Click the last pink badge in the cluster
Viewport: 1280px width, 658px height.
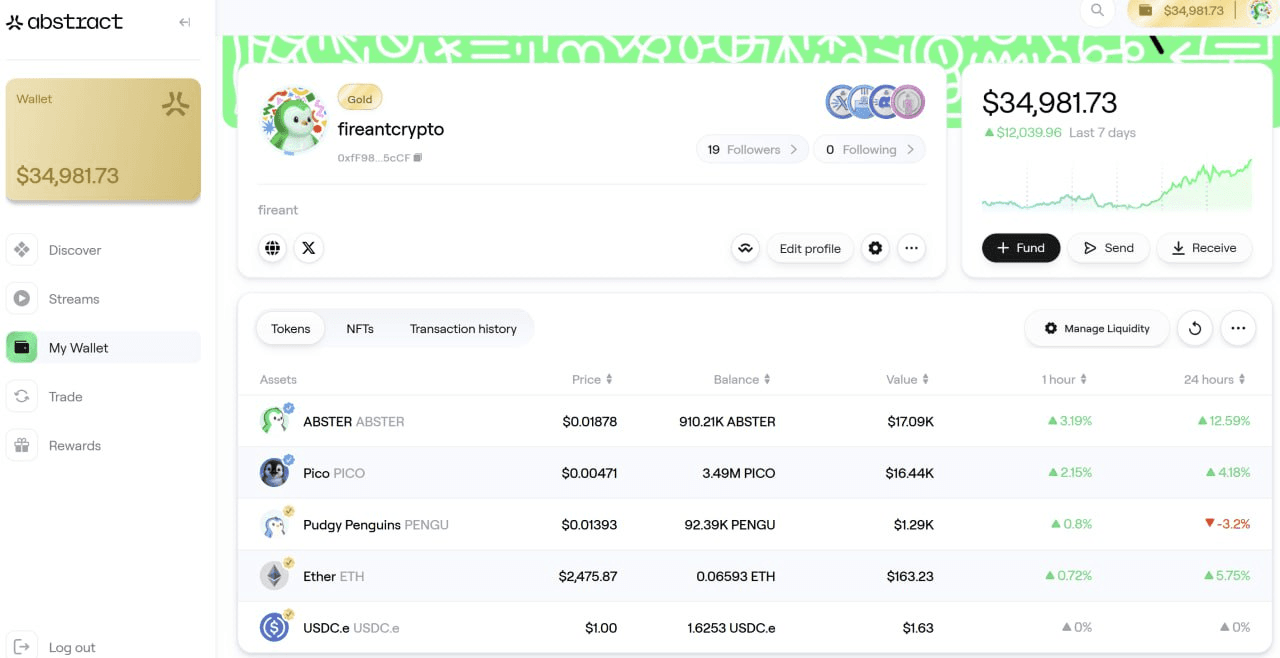[908, 101]
